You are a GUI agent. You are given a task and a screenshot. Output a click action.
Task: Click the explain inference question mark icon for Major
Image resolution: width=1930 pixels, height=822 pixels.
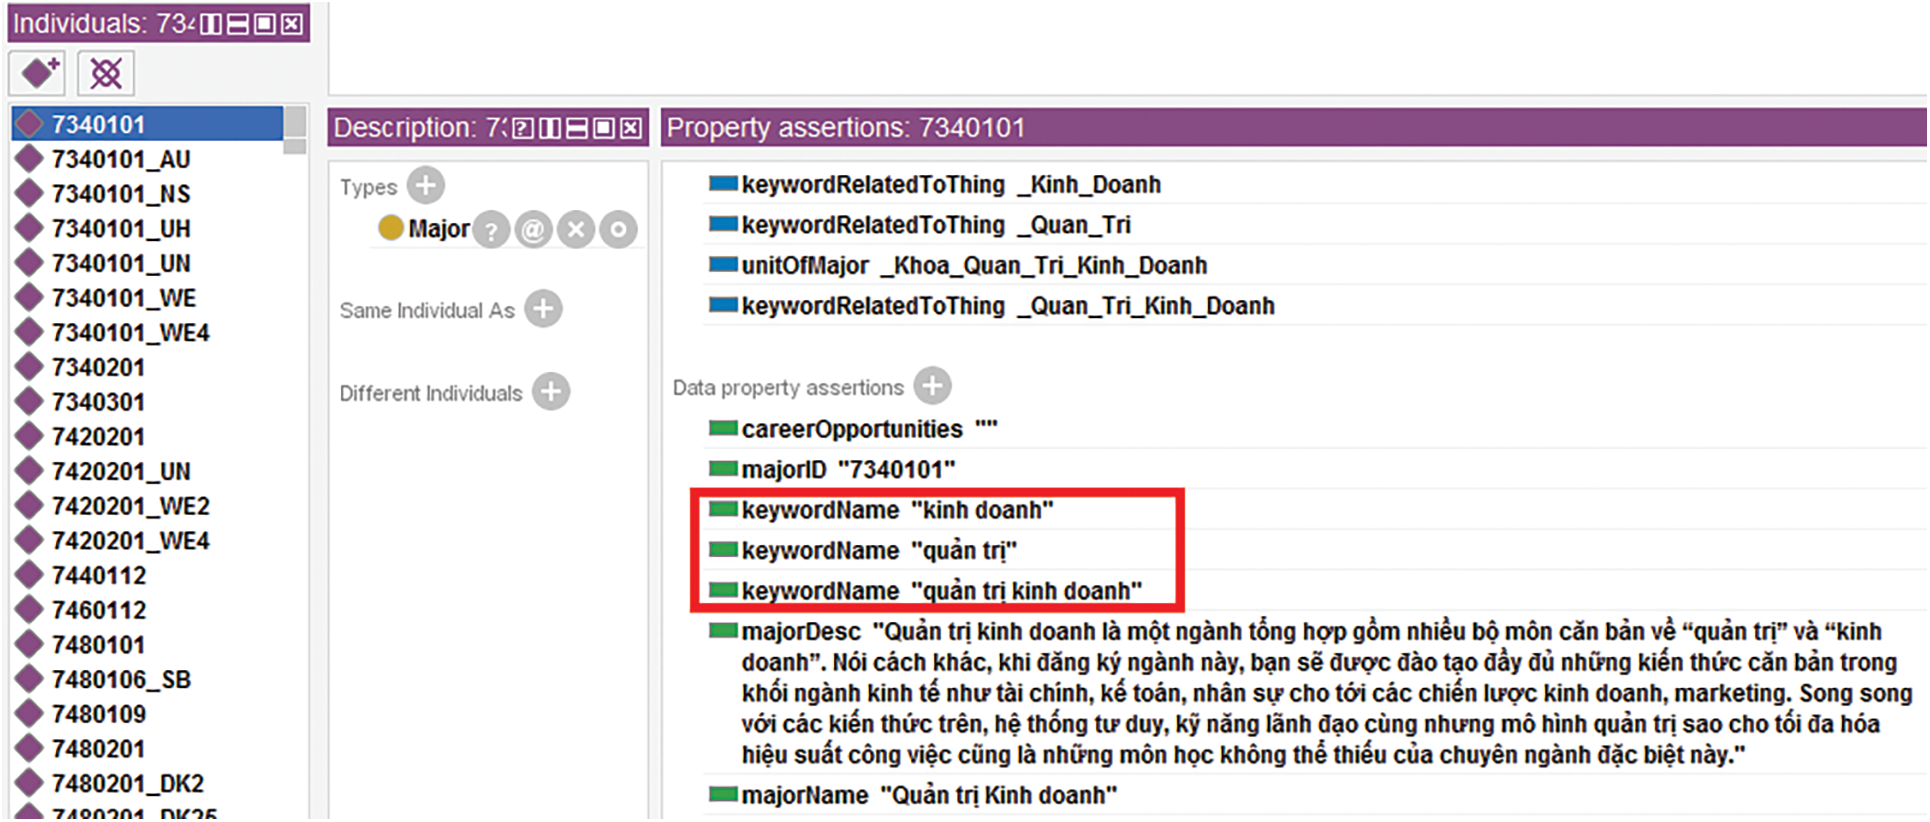pos(491,230)
